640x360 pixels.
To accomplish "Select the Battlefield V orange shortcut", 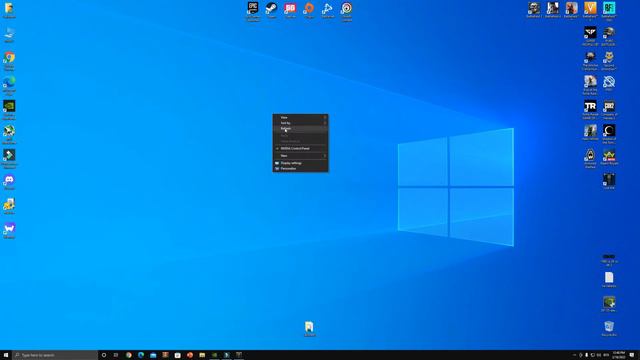I will pyautogui.click(x=590, y=10).
